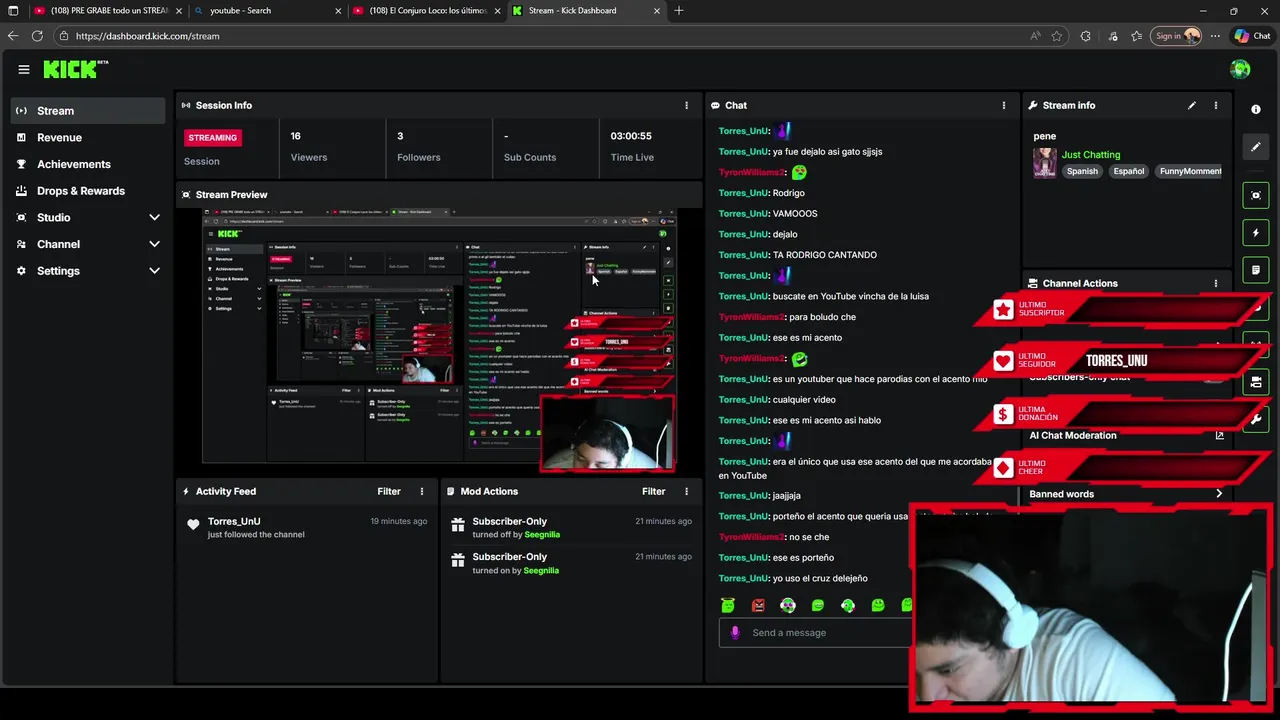Insert the green headset emote facing sideways

click(x=848, y=605)
